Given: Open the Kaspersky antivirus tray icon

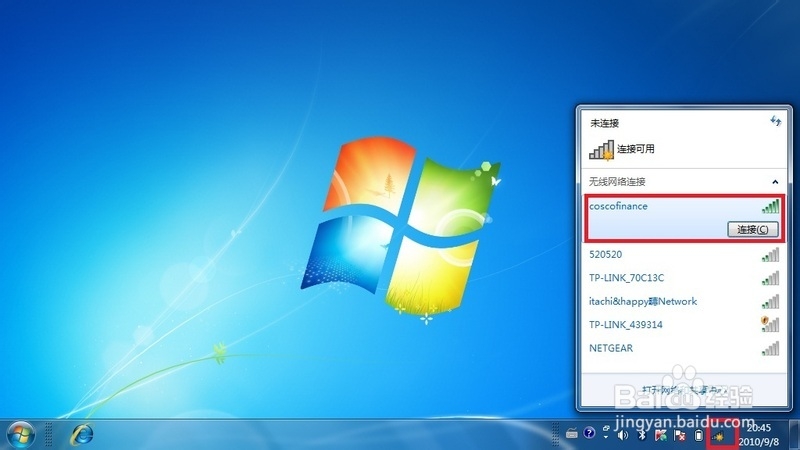Looking at the screenshot, I should tap(661, 435).
